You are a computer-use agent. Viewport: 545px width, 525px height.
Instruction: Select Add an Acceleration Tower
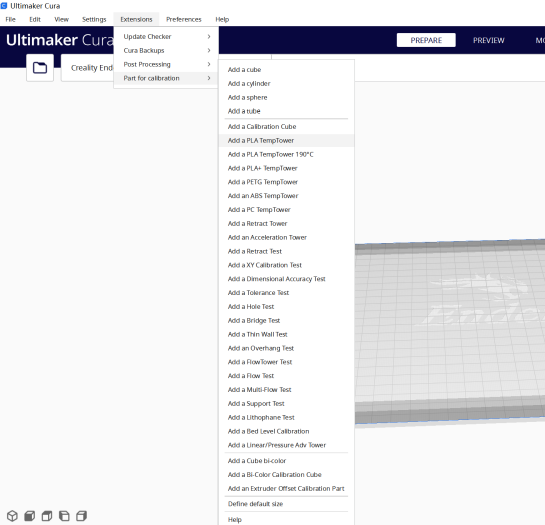286,237
